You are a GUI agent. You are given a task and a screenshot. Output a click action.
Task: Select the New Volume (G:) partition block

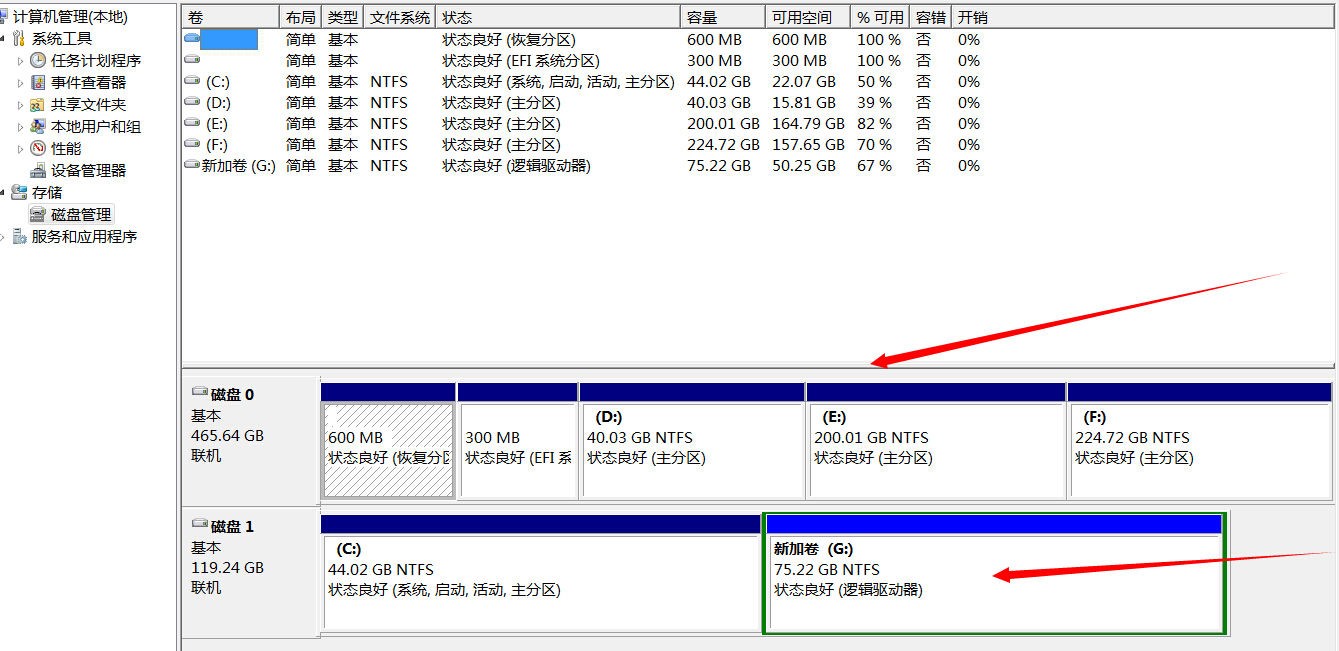click(993, 580)
